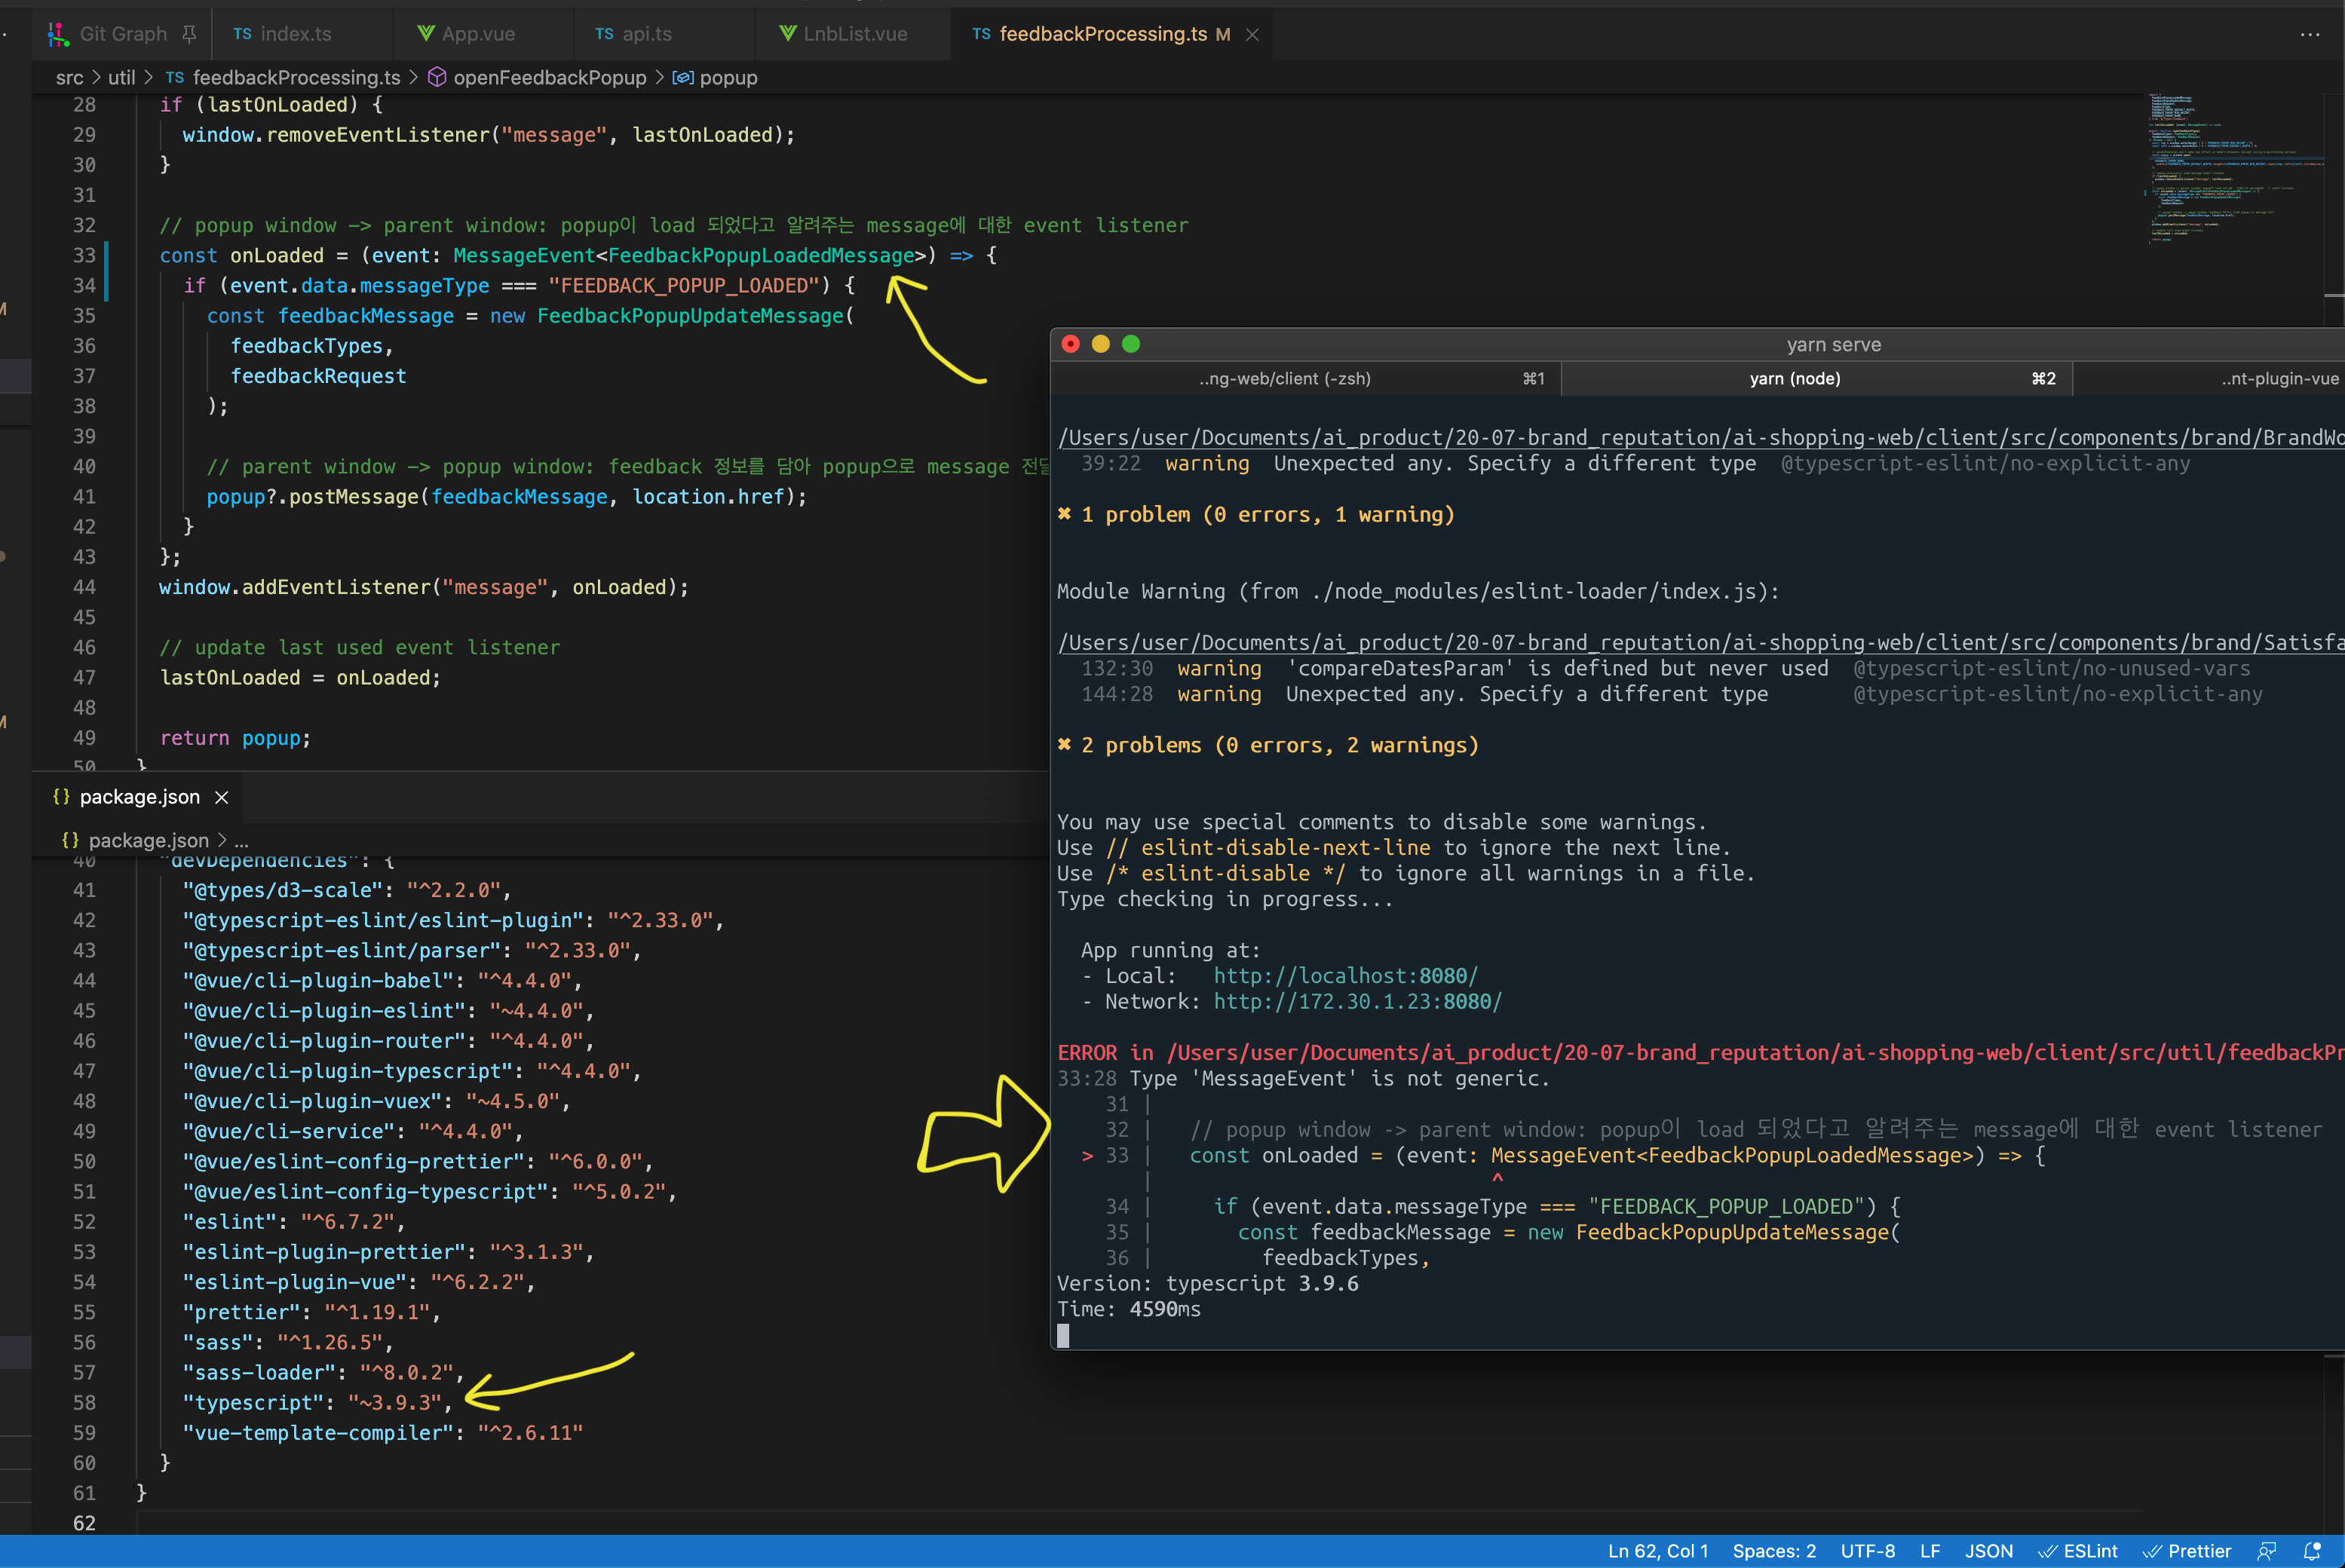Close the package.json editor tab
2345x1568 pixels.
click(222, 797)
